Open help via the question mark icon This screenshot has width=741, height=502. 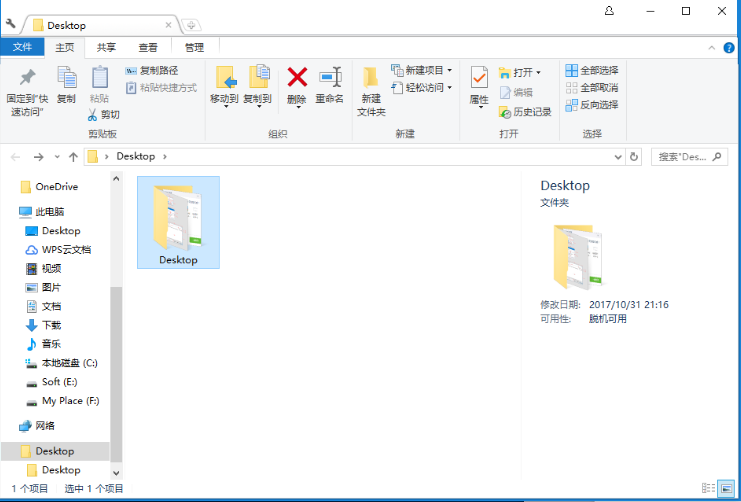729,48
